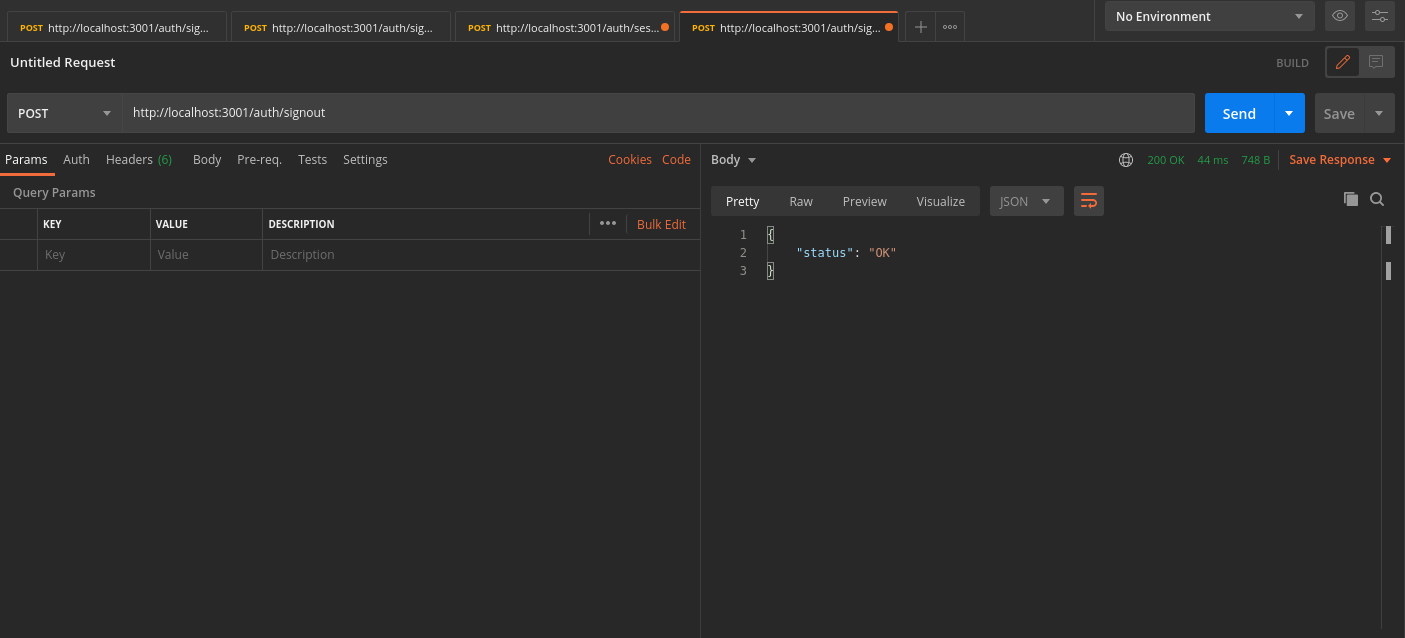Switch to the Tests tab

click(312, 159)
